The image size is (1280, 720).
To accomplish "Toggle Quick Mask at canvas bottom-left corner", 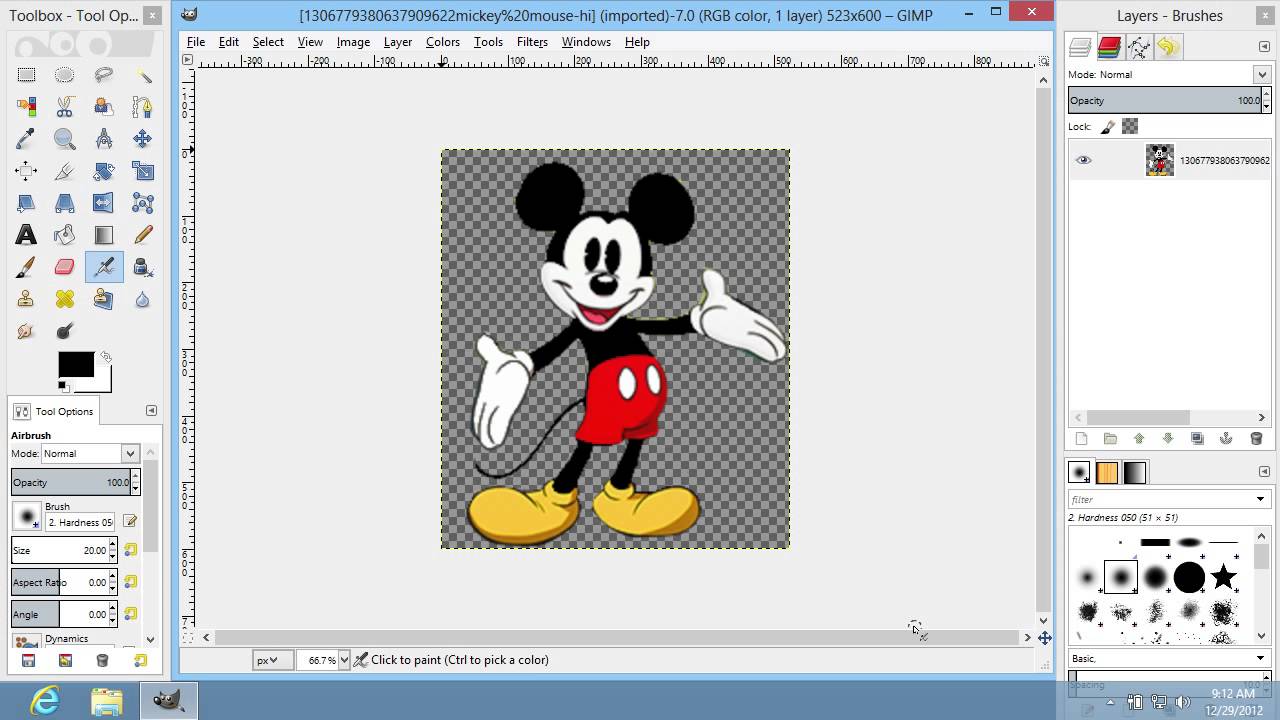I will click(187, 637).
